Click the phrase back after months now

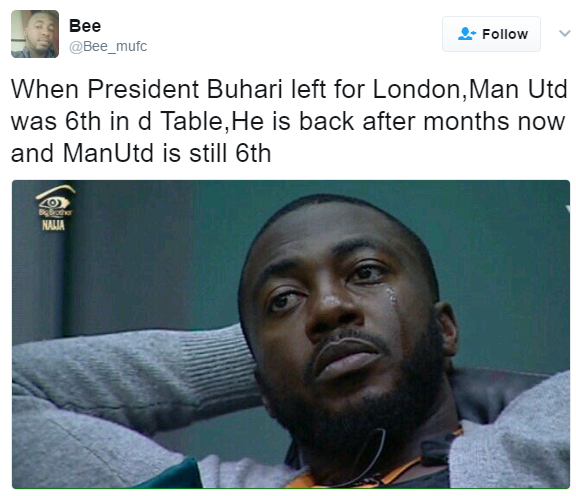(x=432, y=121)
